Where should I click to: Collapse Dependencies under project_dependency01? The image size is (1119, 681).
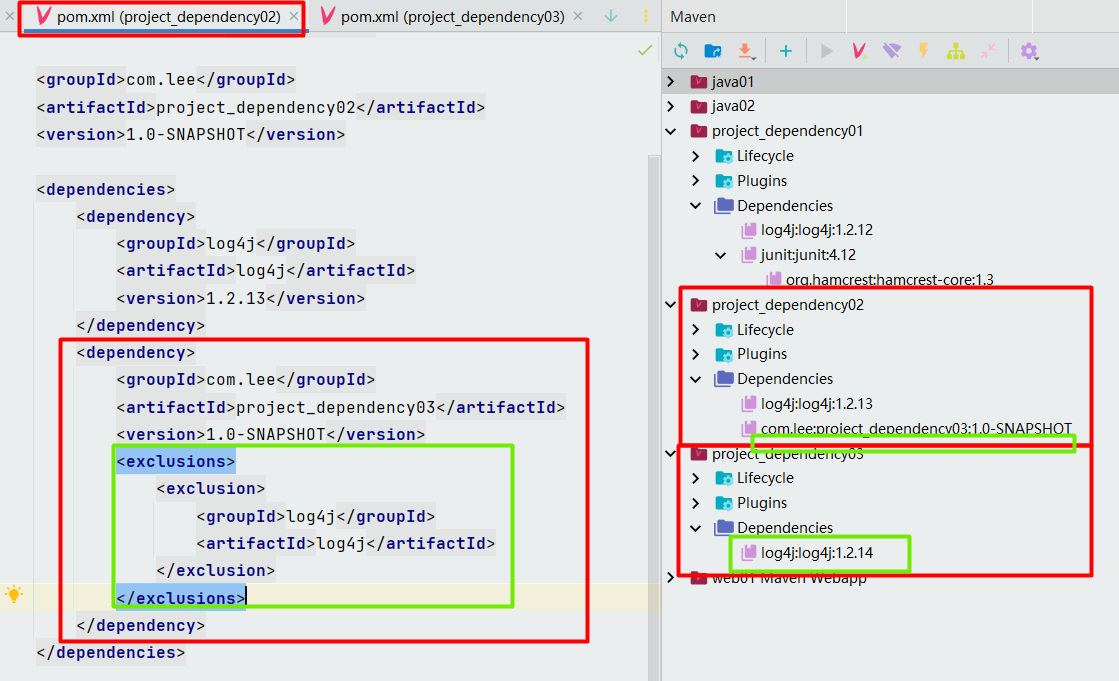(696, 206)
